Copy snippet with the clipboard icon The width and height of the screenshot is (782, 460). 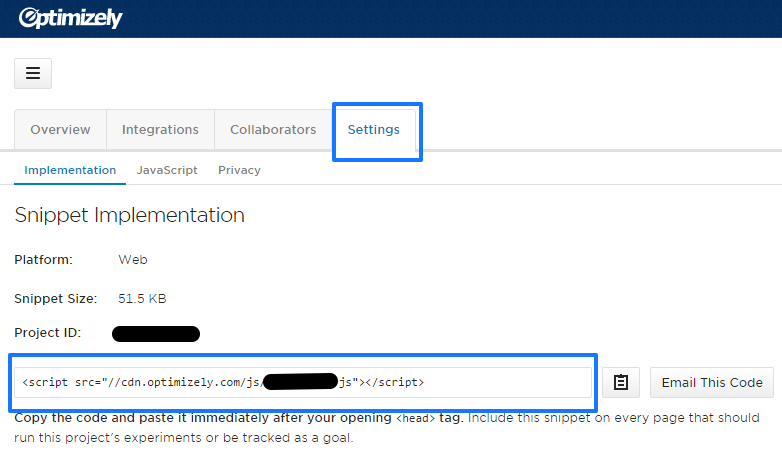tap(621, 383)
